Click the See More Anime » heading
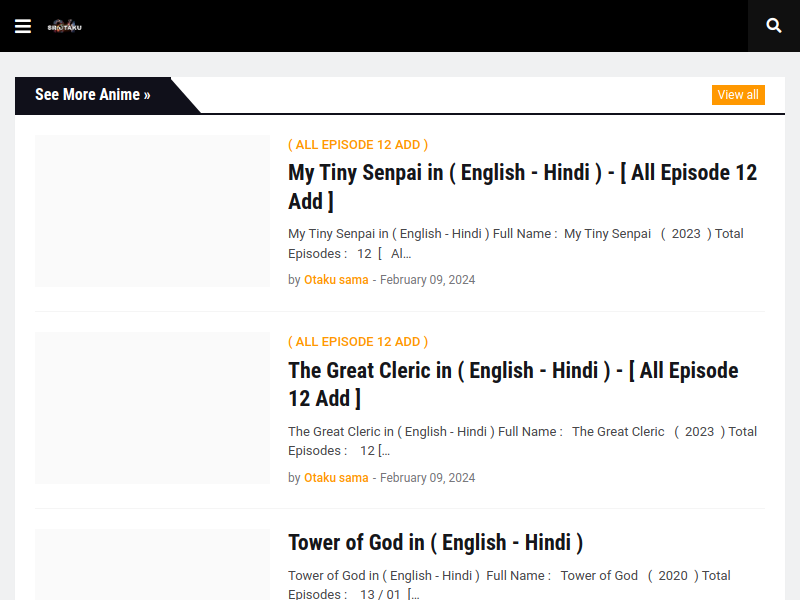Screen dimensions: 800x600 click(x=93, y=95)
